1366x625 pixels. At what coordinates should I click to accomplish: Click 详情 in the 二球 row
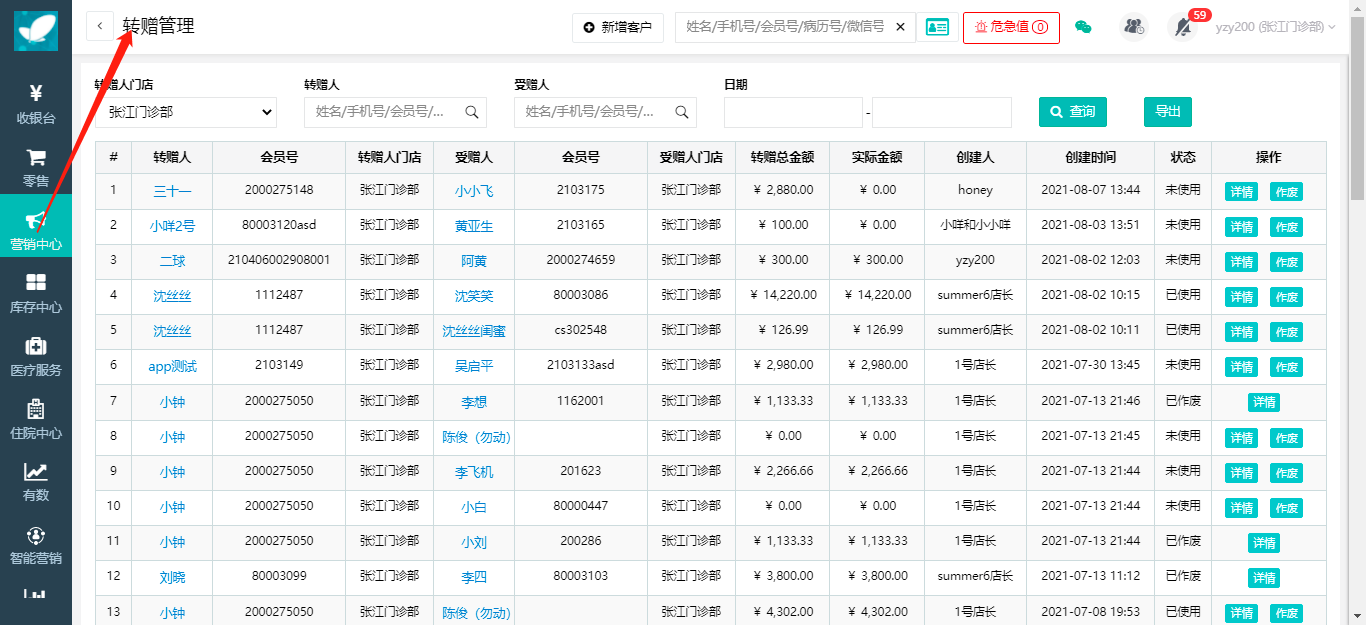1241,262
